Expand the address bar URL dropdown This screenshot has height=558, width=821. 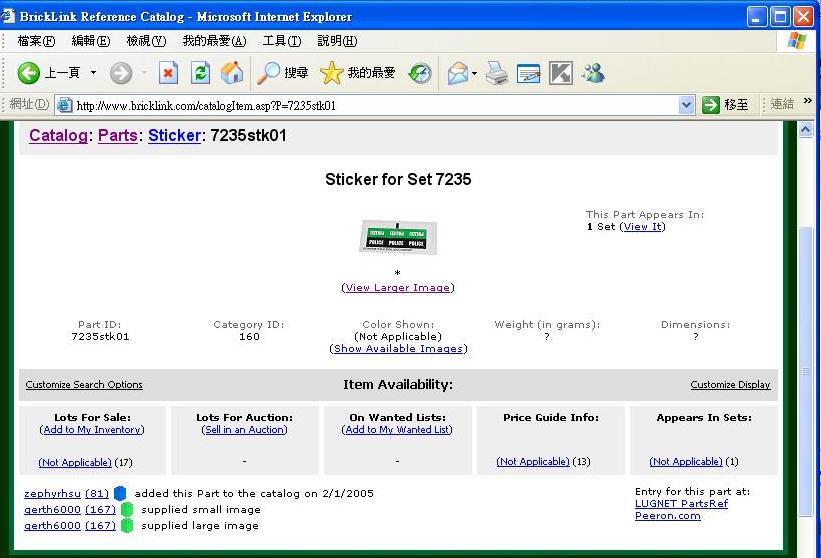686,105
